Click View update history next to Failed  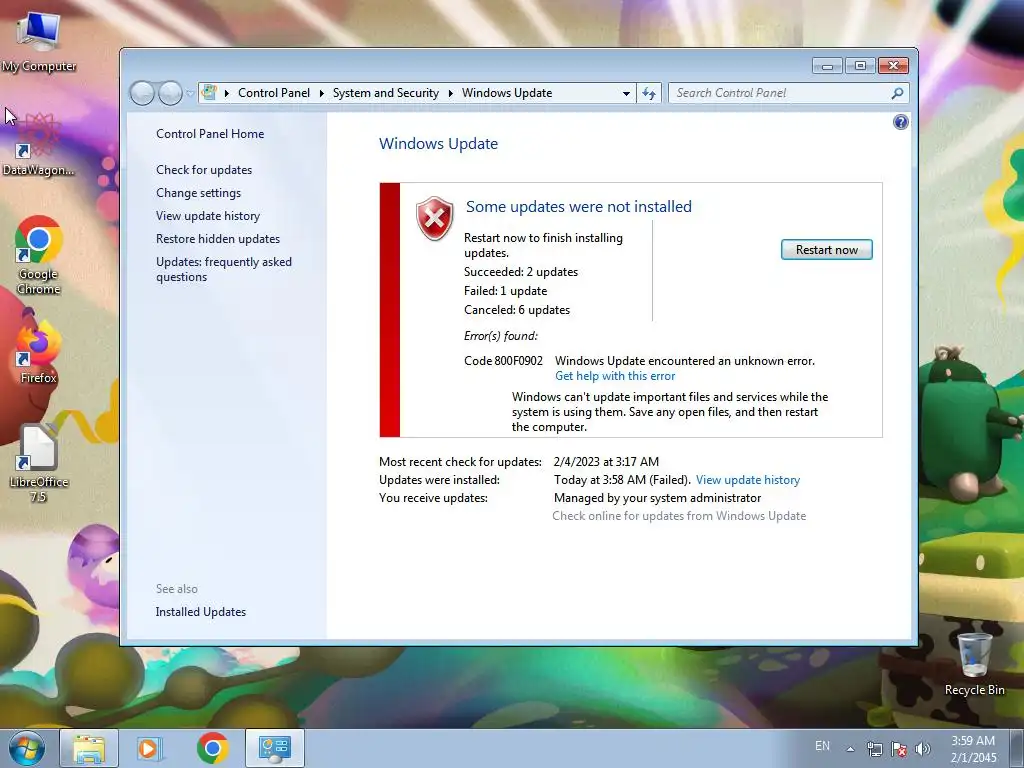point(748,480)
